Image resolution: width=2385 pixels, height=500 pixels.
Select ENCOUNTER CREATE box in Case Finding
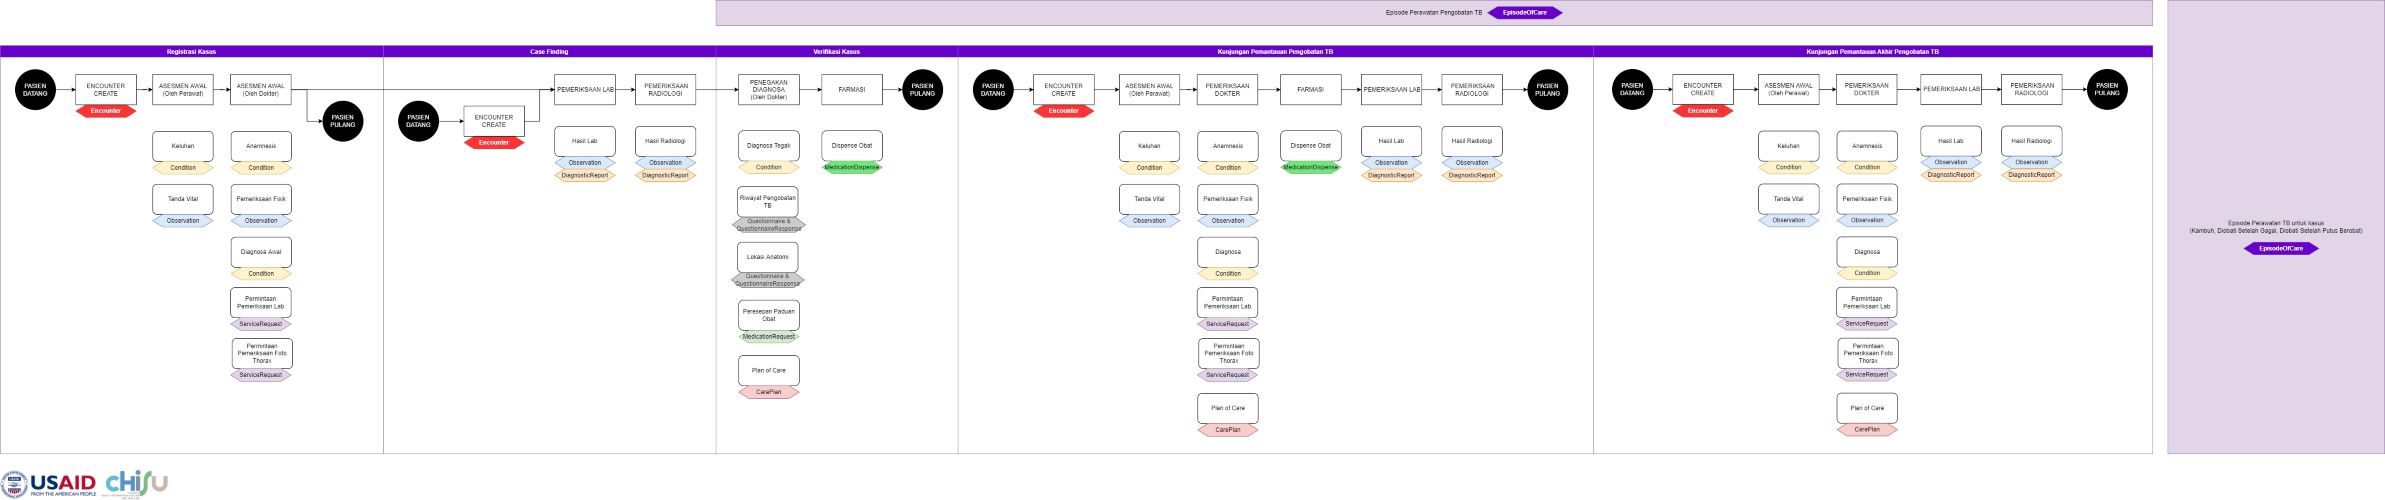pos(494,121)
